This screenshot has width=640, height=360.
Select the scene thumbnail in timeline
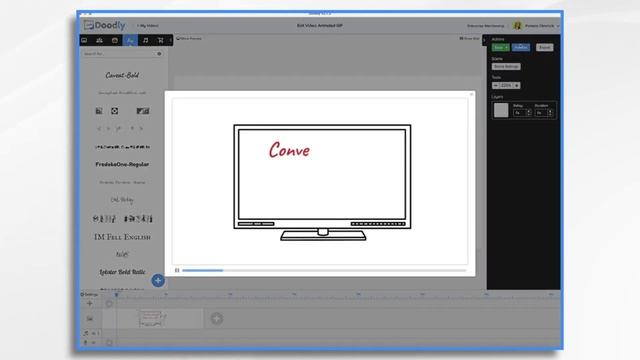[x=153, y=318]
